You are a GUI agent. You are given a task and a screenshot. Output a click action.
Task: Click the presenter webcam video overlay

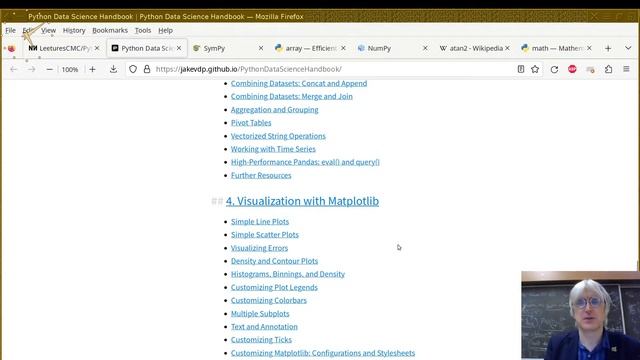coord(580,316)
